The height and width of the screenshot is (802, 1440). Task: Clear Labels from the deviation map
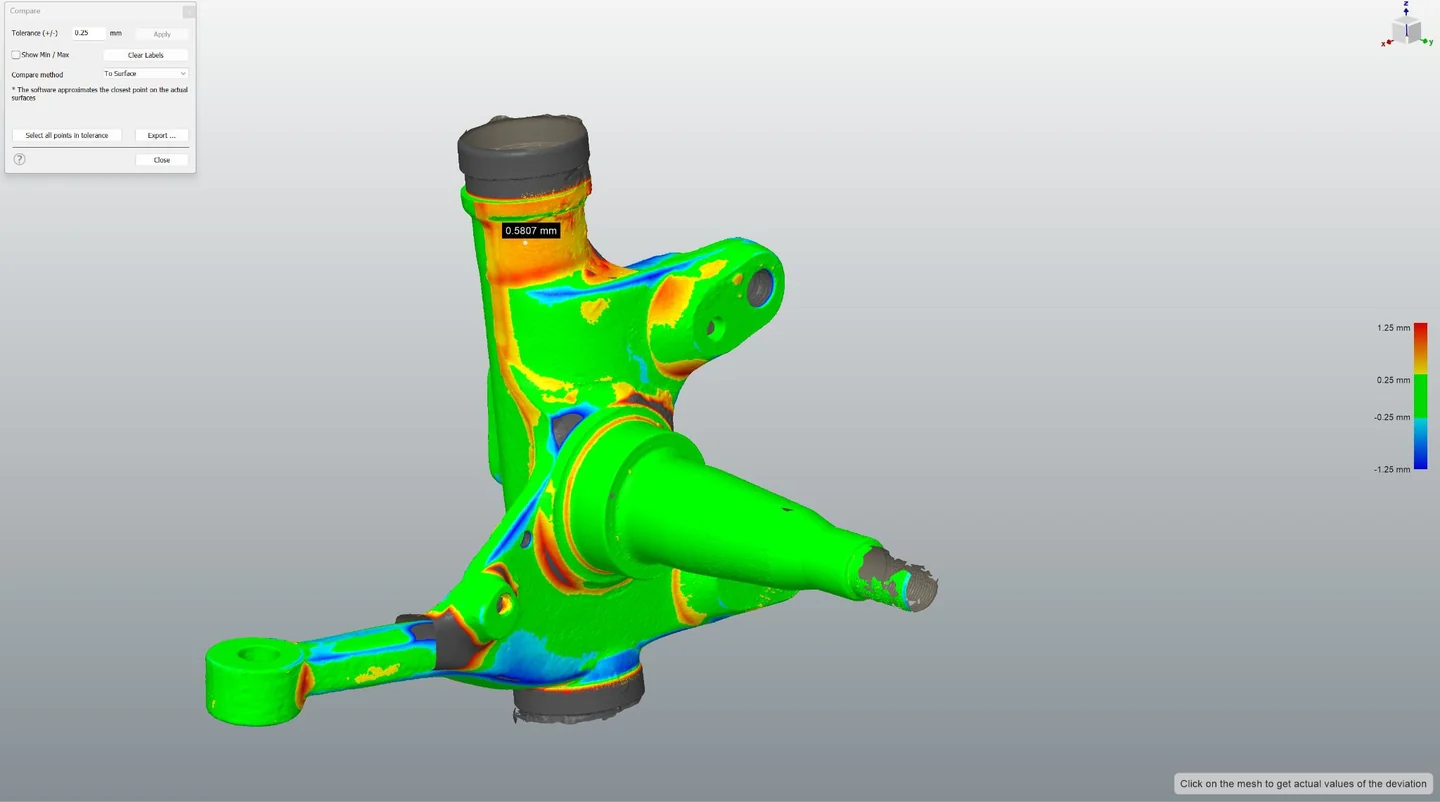(x=146, y=55)
